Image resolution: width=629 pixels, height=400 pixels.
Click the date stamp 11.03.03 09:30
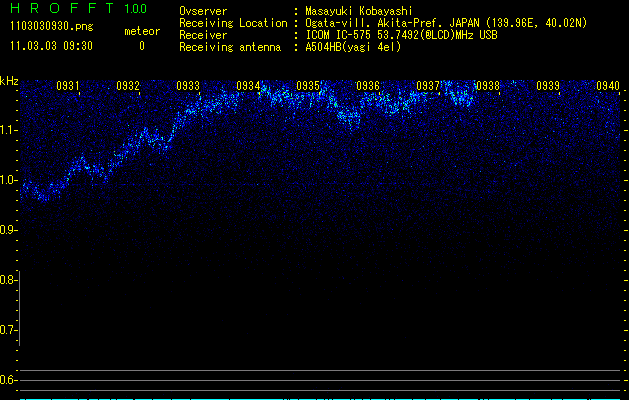pyautogui.click(x=51, y=46)
